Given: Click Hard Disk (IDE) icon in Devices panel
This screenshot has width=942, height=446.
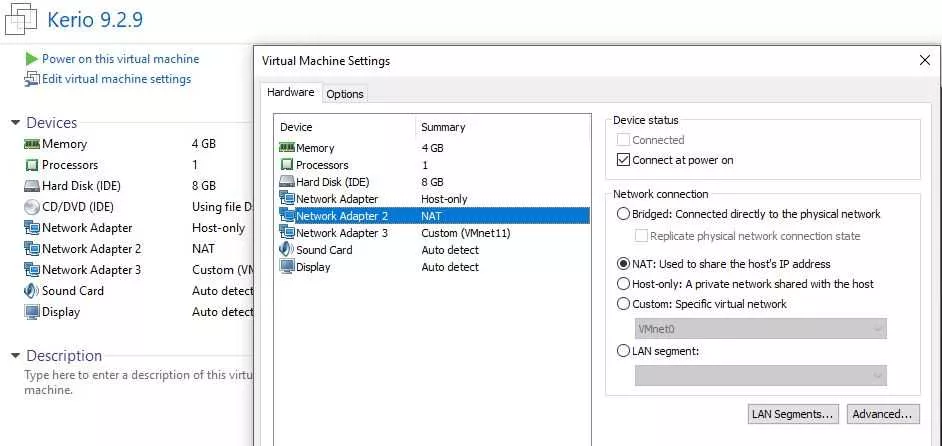Looking at the screenshot, I should tap(31, 186).
